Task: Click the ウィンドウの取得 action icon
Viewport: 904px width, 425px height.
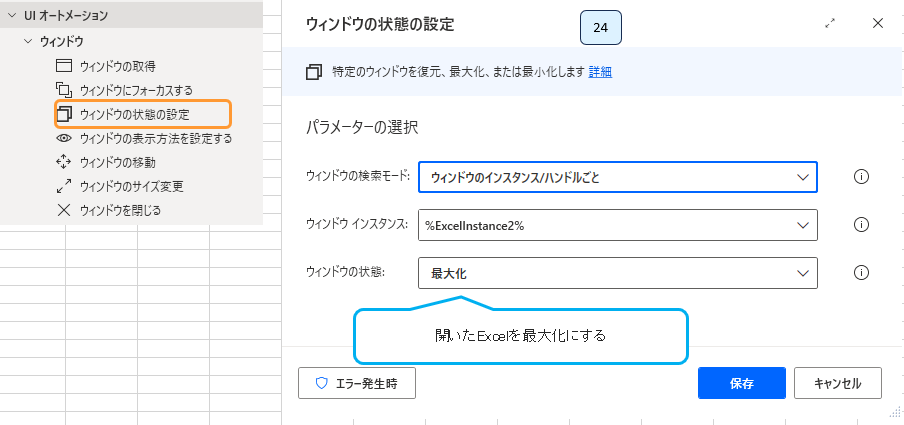Action: point(64,66)
